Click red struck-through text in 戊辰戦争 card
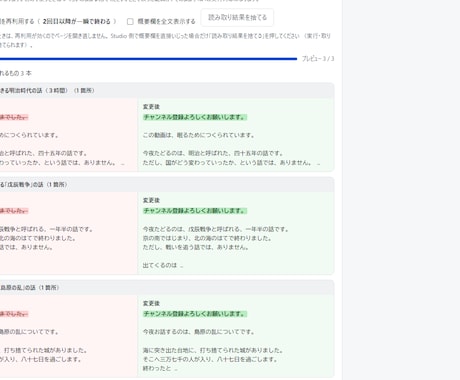This screenshot has height=380, width=460. pyautogui.click(x=14, y=211)
